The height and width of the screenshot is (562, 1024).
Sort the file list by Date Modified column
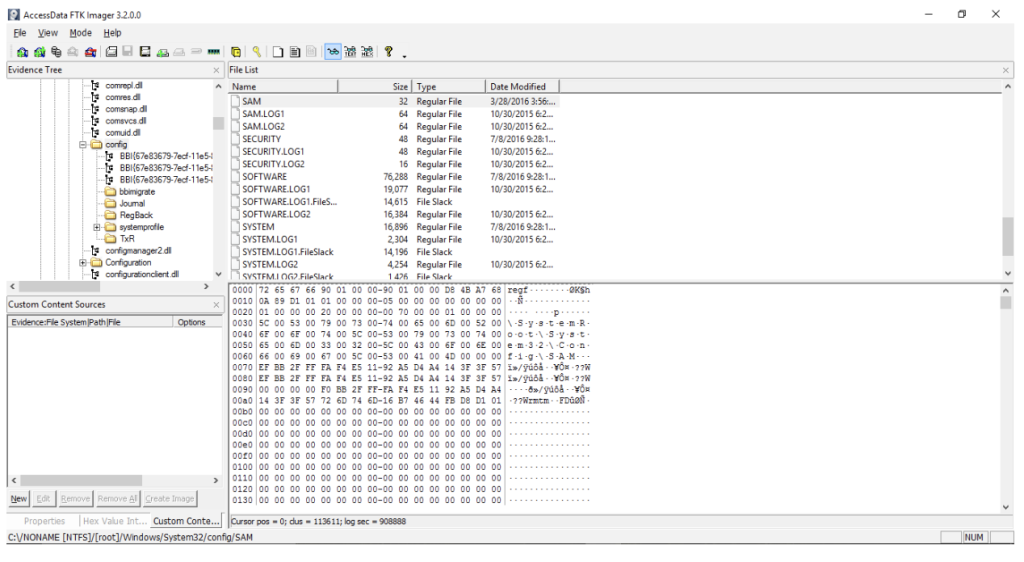click(517, 87)
